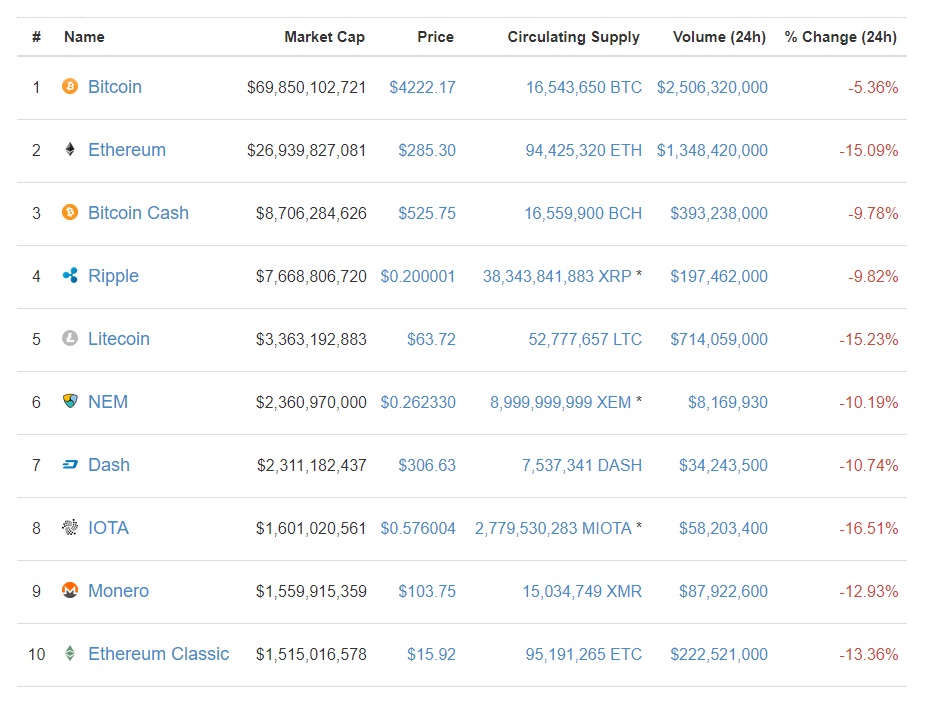Viewport: 925px width, 705px height.
Task: Click Monero volume $87,922,600
Action: pyautogui.click(x=724, y=592)
